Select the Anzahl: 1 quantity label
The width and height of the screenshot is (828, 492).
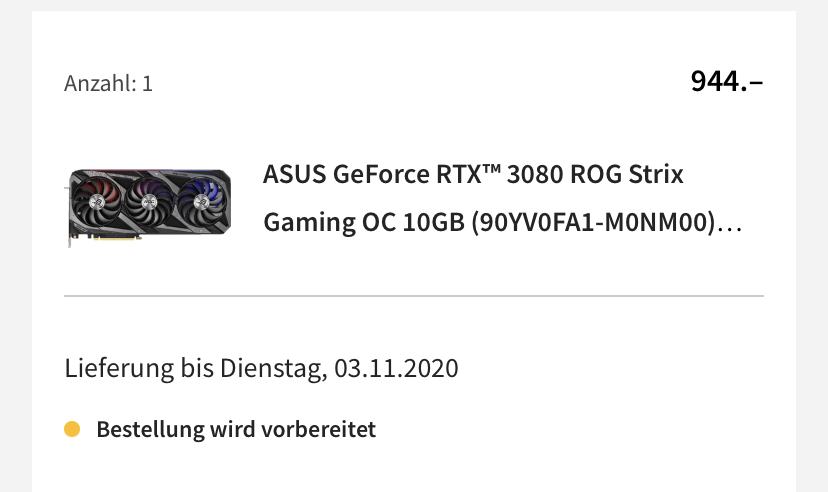click(108, 83)
